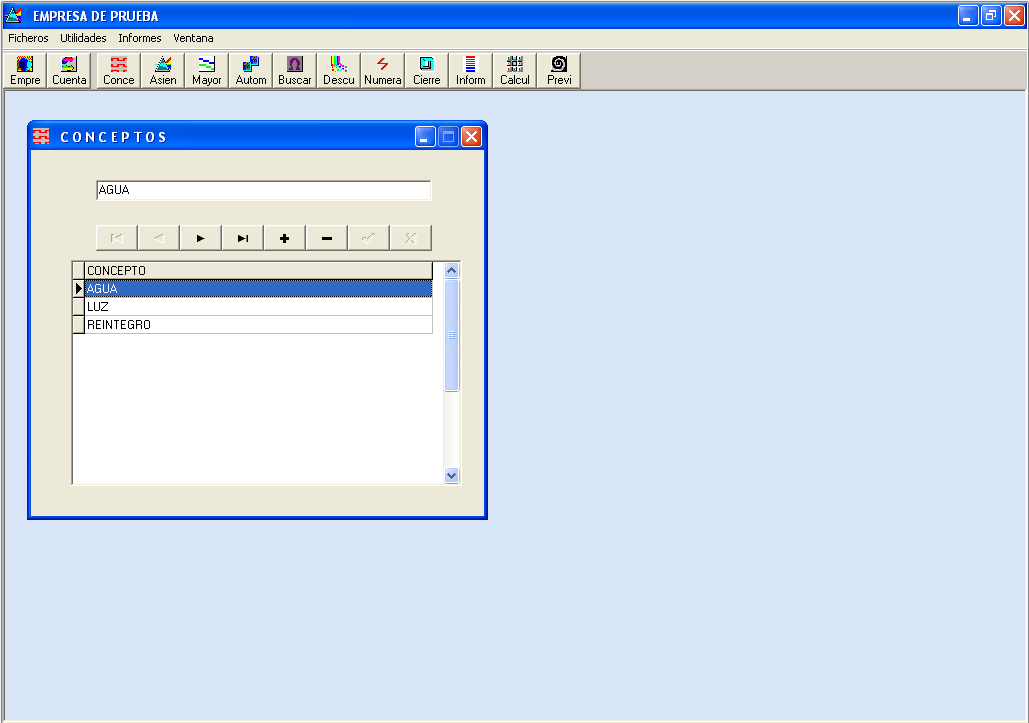1029x723 pixels.
Task: Select the AGUA row in the grid
Action: point(259,289)
